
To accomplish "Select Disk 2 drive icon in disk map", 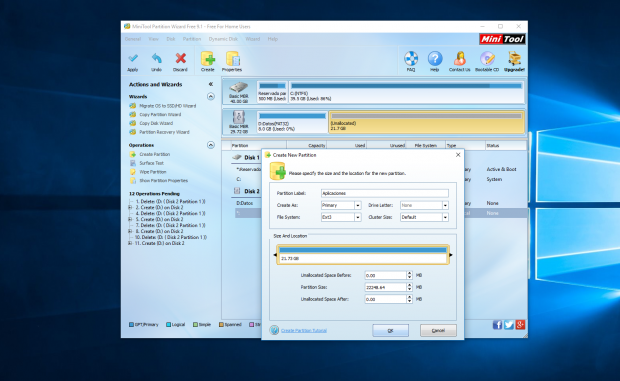I will click(239, 117).
